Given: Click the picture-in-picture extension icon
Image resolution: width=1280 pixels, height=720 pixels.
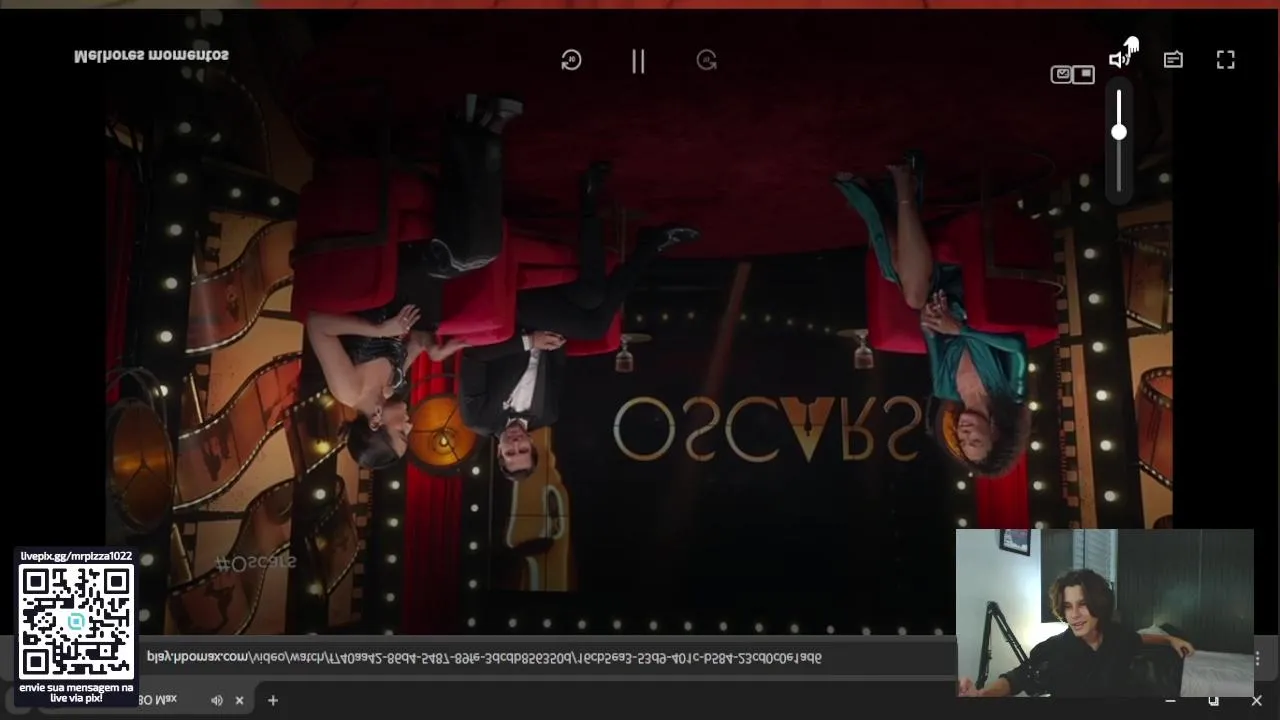Looking at the screenshot, I should click(x=1084, y=74).
